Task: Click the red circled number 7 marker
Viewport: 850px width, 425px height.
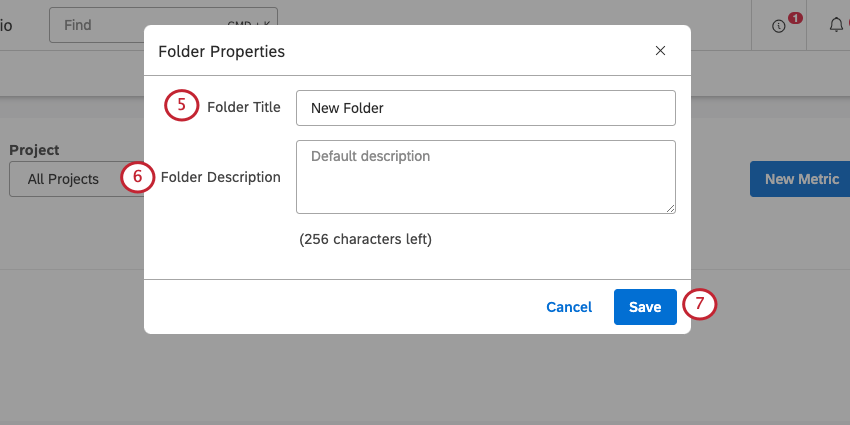Action: pyautogui.click(x=701, y=305)
